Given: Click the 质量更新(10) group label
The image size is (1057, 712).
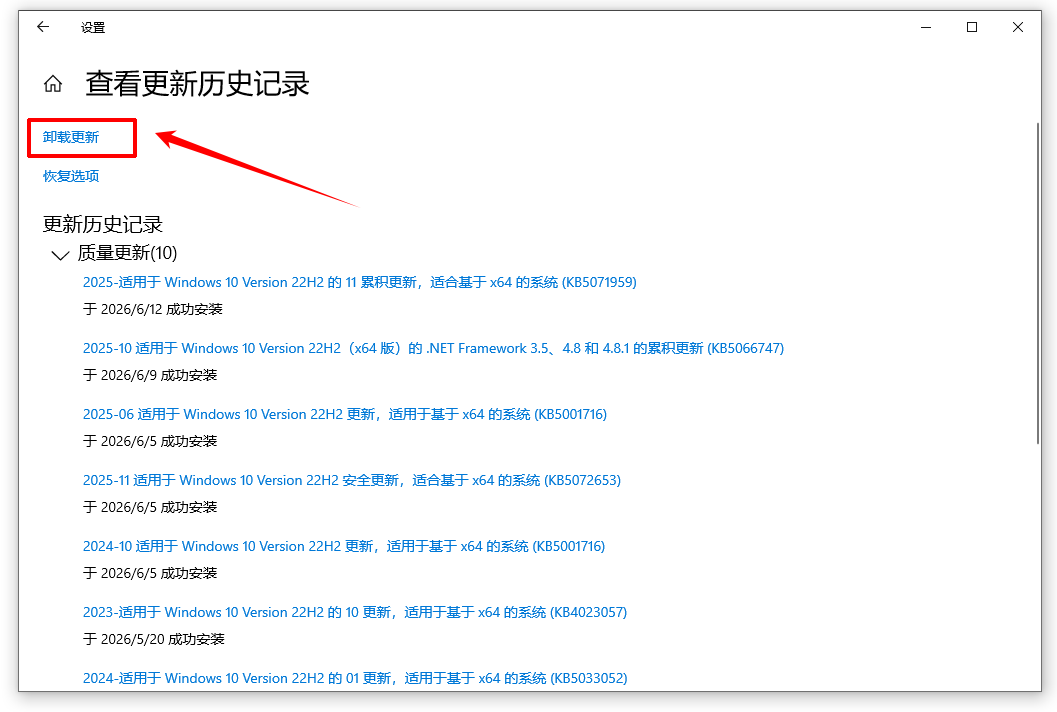Looking at the screenshot, I should click(127, 253).
